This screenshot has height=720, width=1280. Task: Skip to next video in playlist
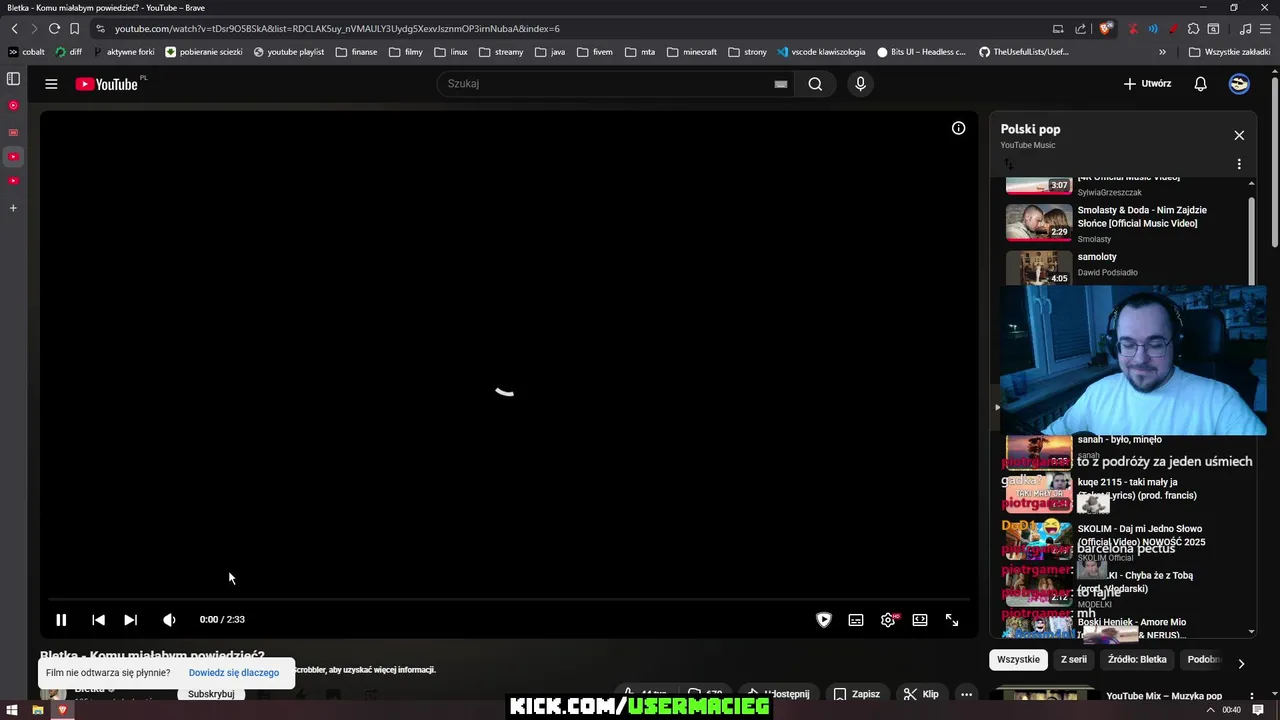click(x=130, y=620)
